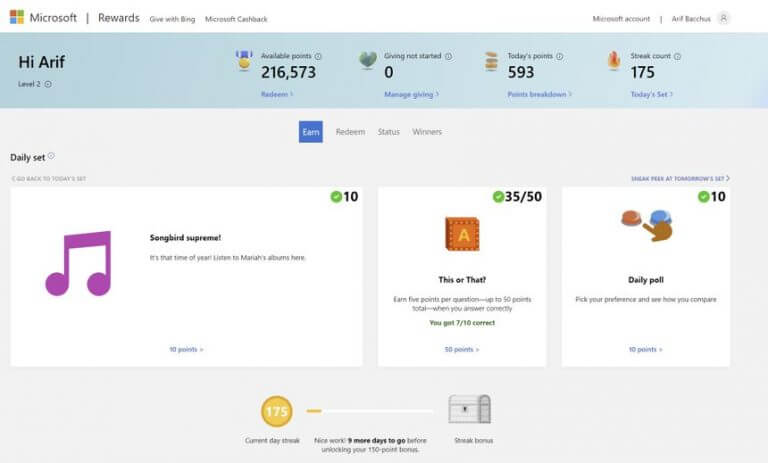Image resolution: width=768 pixels, height=463 pixels.
Task: Click the Today's points coins icon
Action: (x=491, y=61)
